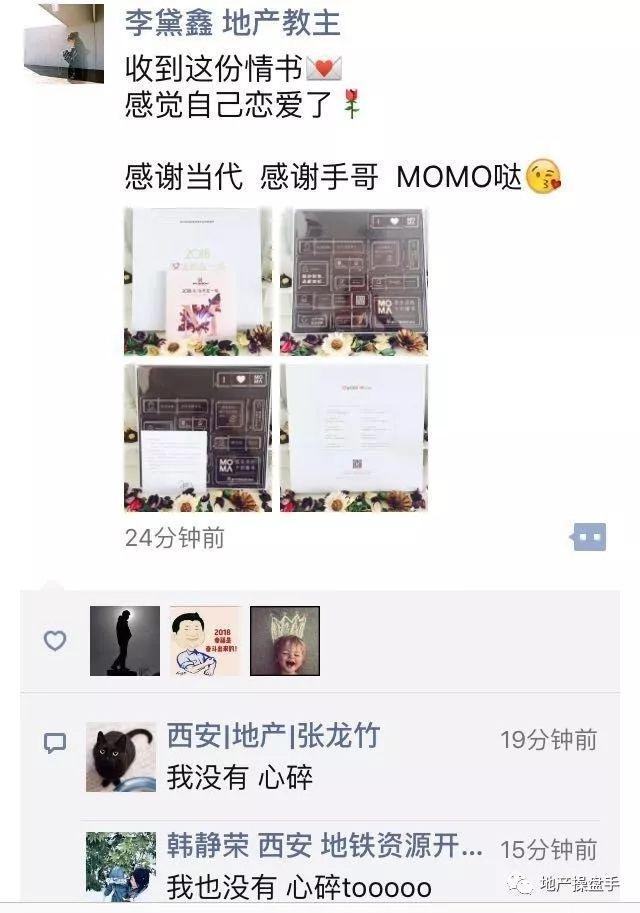Reply to comment 我也没有 心碎tooooo
Image resolution: width=640 pixels, height=913 pixels.
(x=299, y=887)
